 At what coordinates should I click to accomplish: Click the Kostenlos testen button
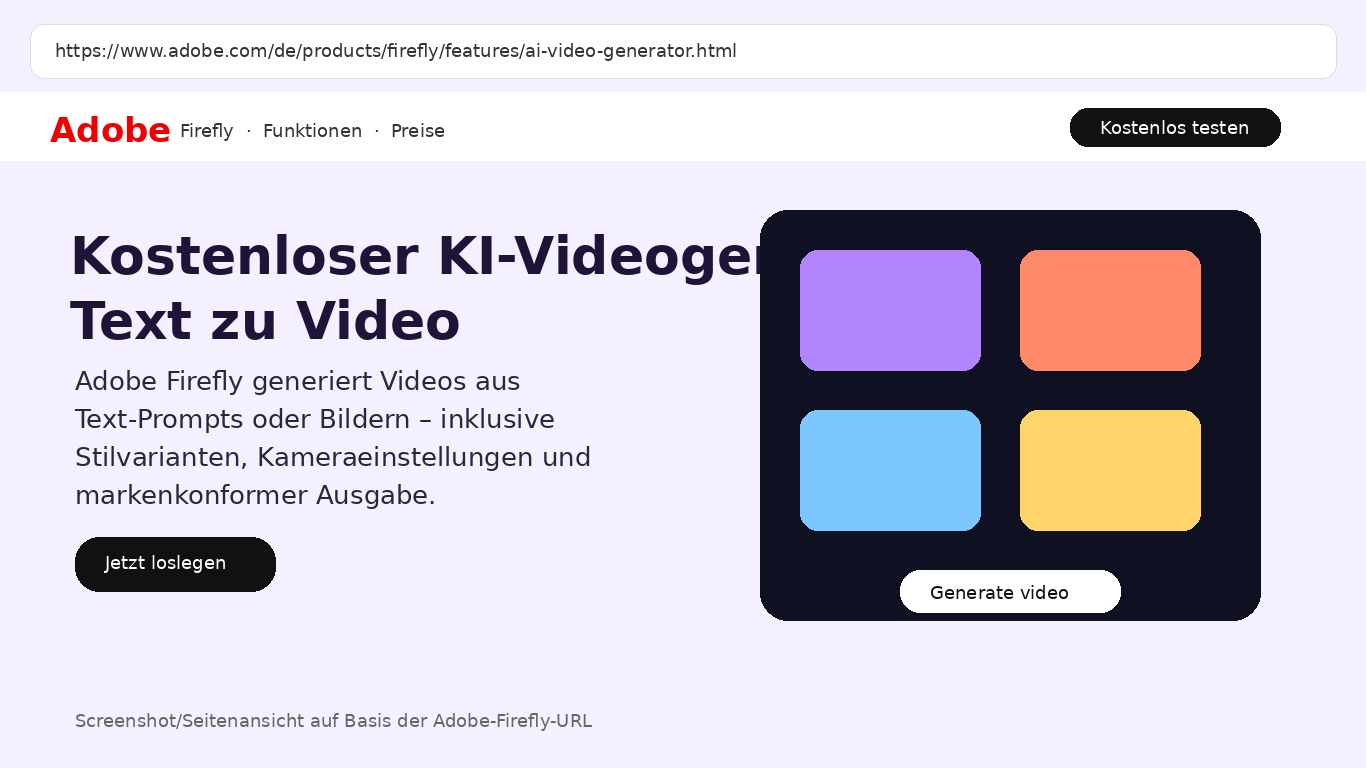point(1175,128)
